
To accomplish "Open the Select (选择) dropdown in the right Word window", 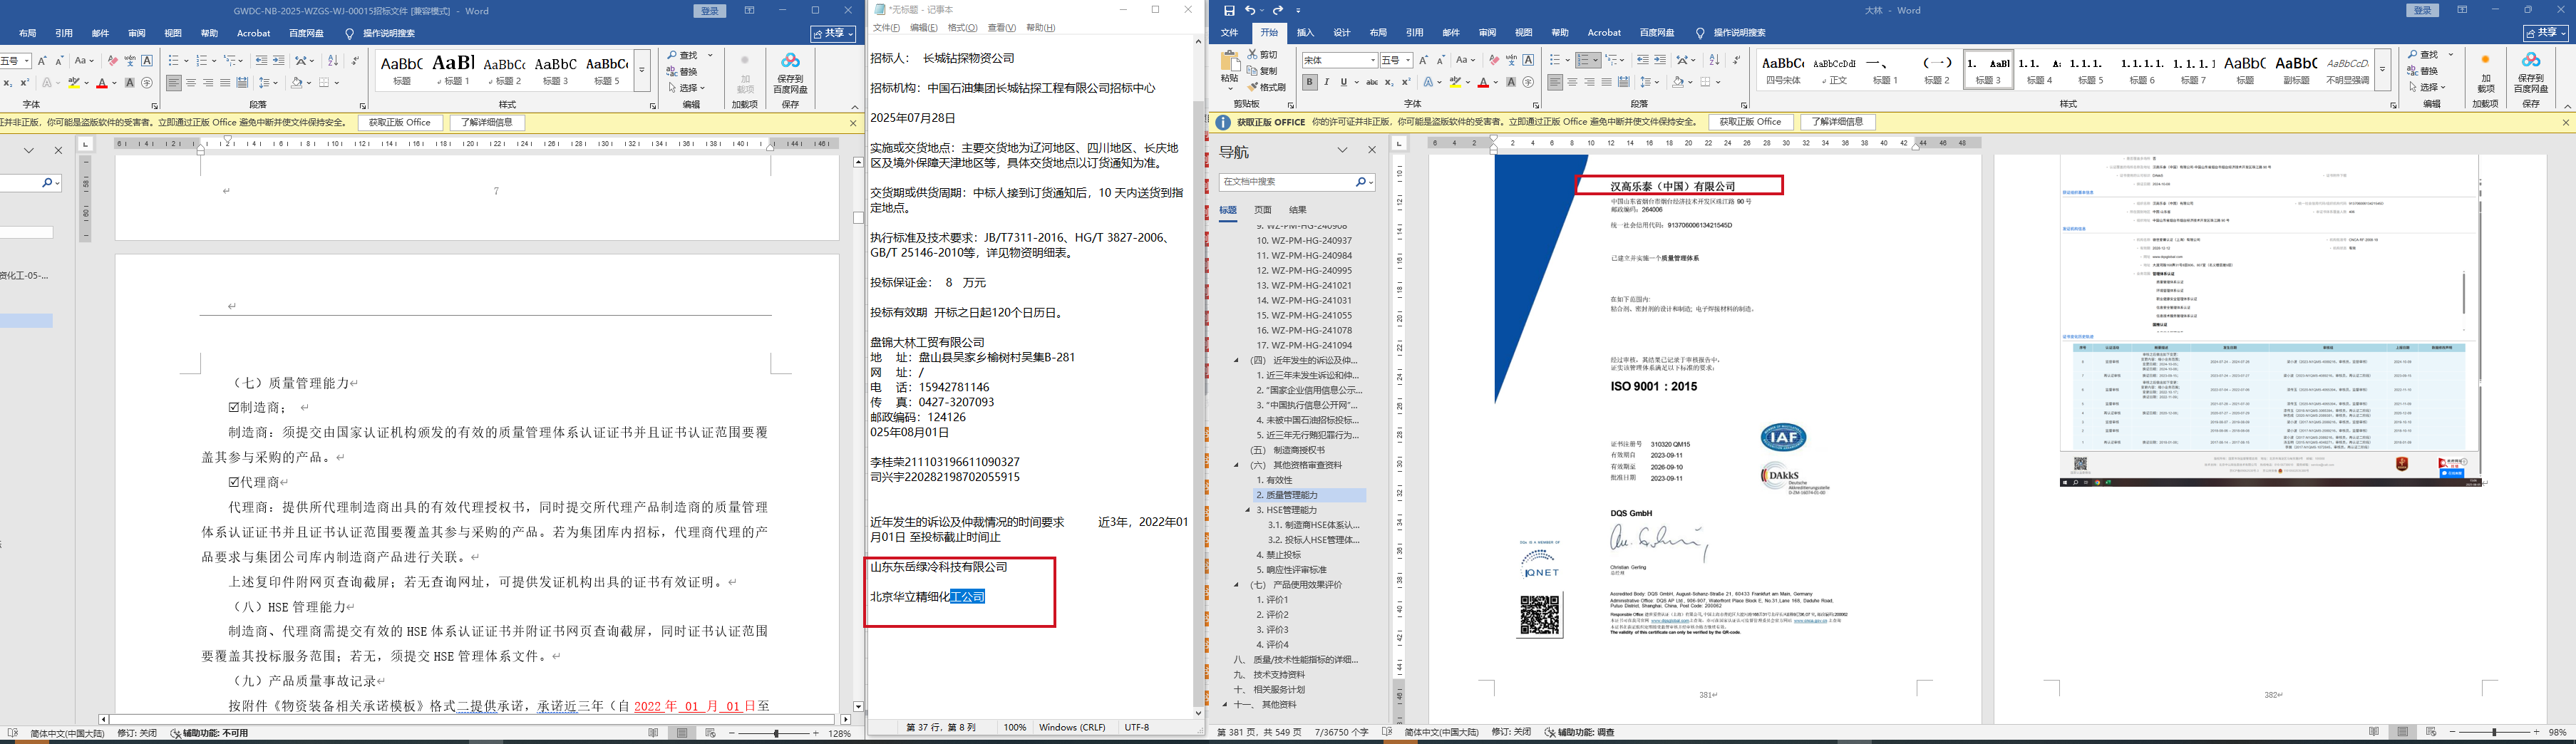I will 2426,87.
